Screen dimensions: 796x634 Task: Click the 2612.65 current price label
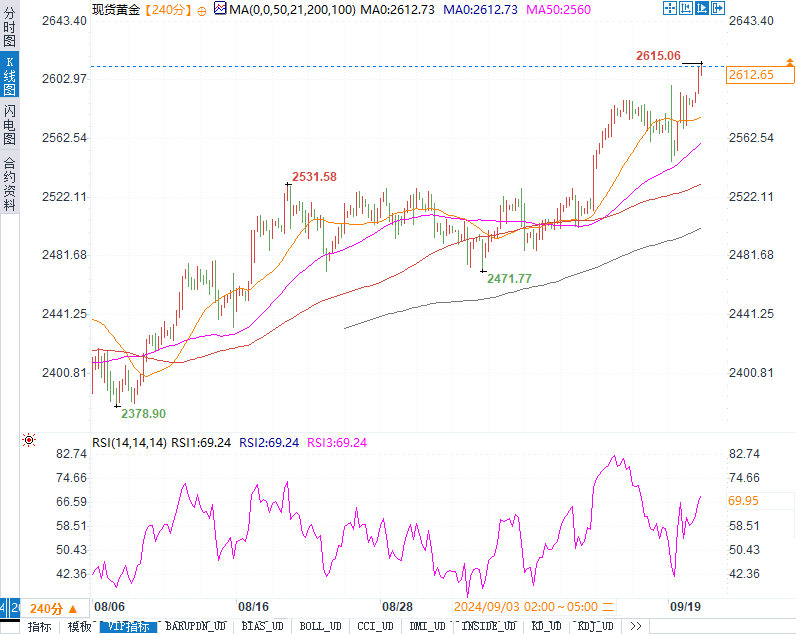[759, 75]
